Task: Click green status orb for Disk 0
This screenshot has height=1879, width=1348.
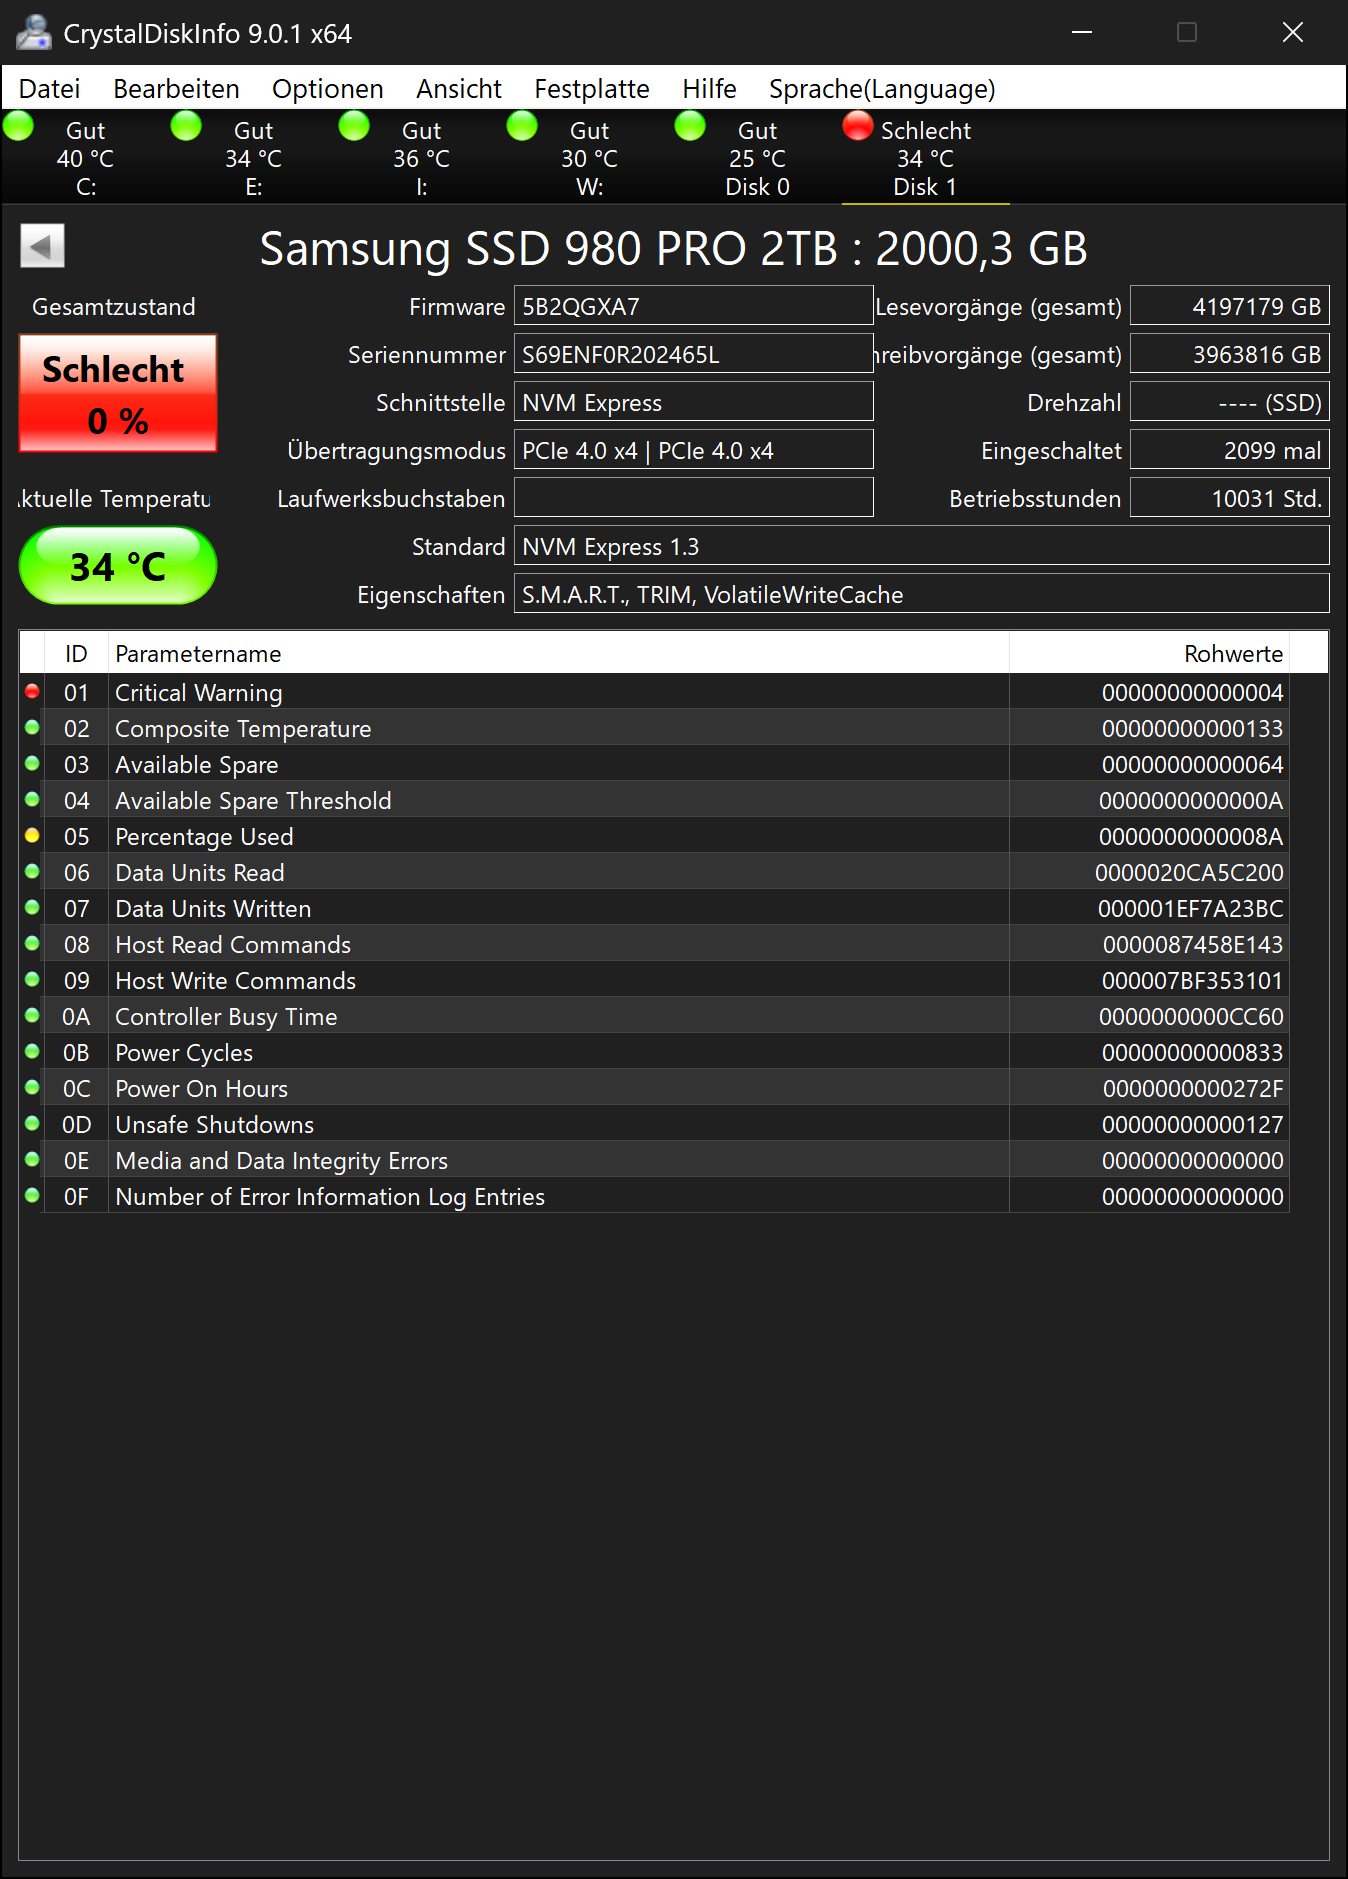Action: 691,126
